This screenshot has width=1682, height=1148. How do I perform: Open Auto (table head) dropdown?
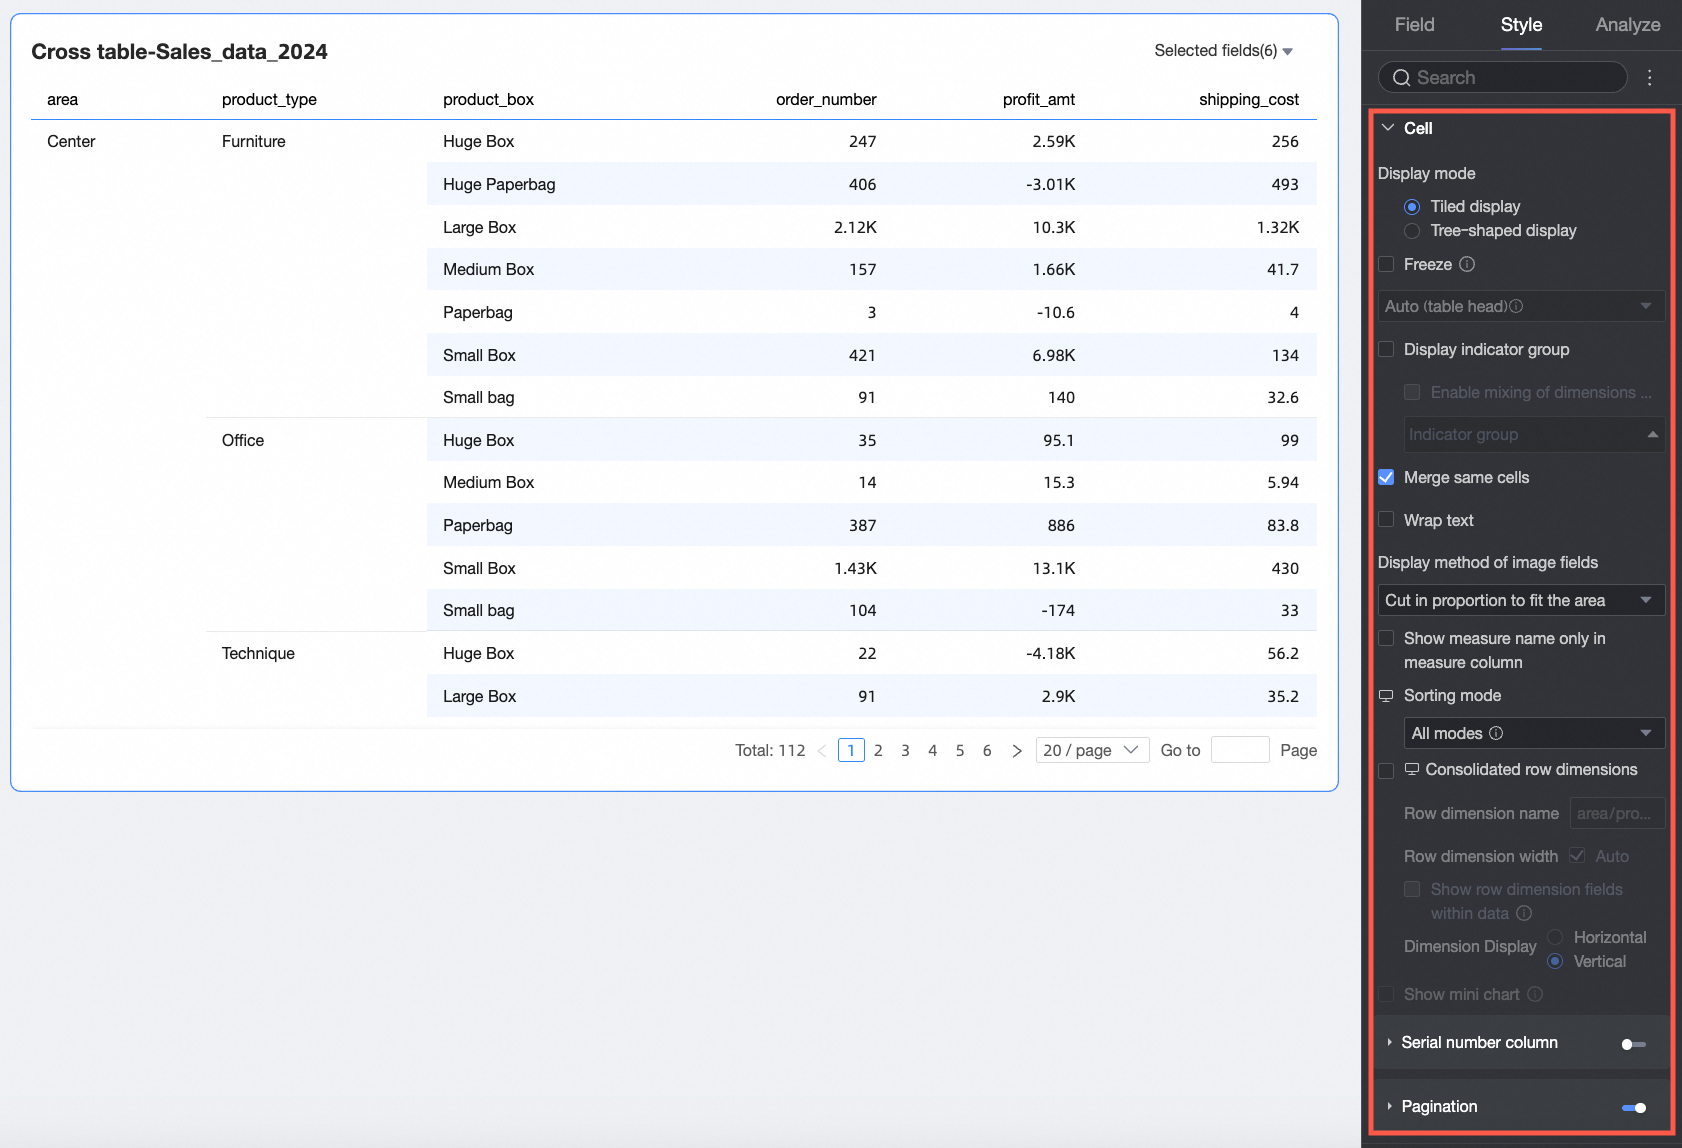point(1520,306)
